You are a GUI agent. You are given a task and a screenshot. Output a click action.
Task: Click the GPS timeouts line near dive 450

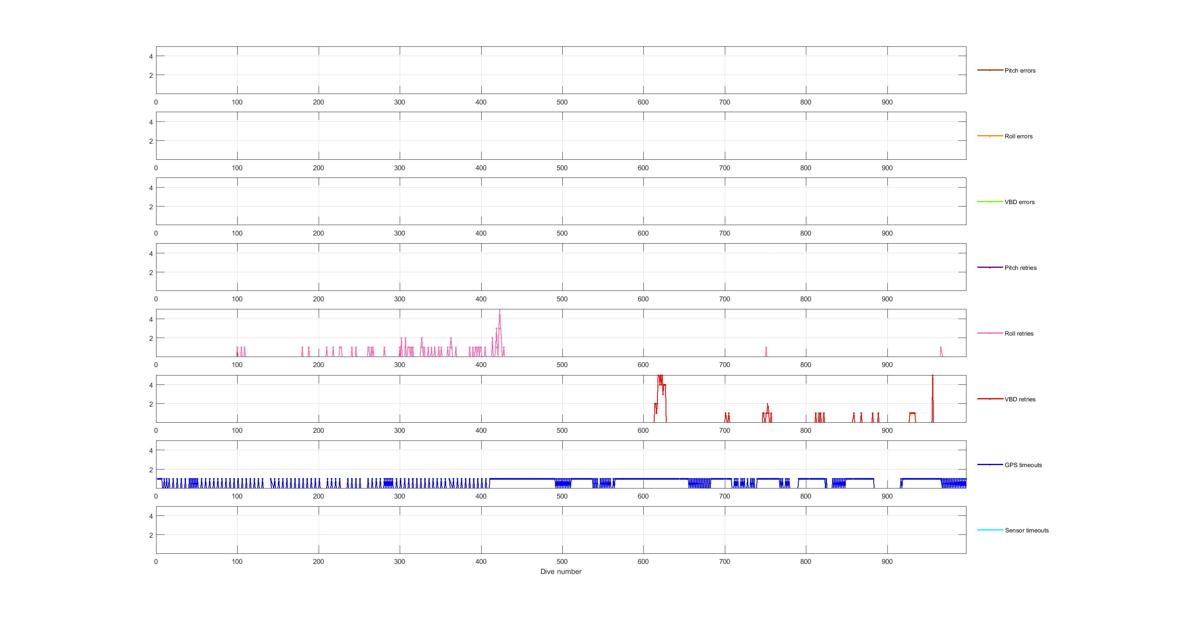pos(522,478)
